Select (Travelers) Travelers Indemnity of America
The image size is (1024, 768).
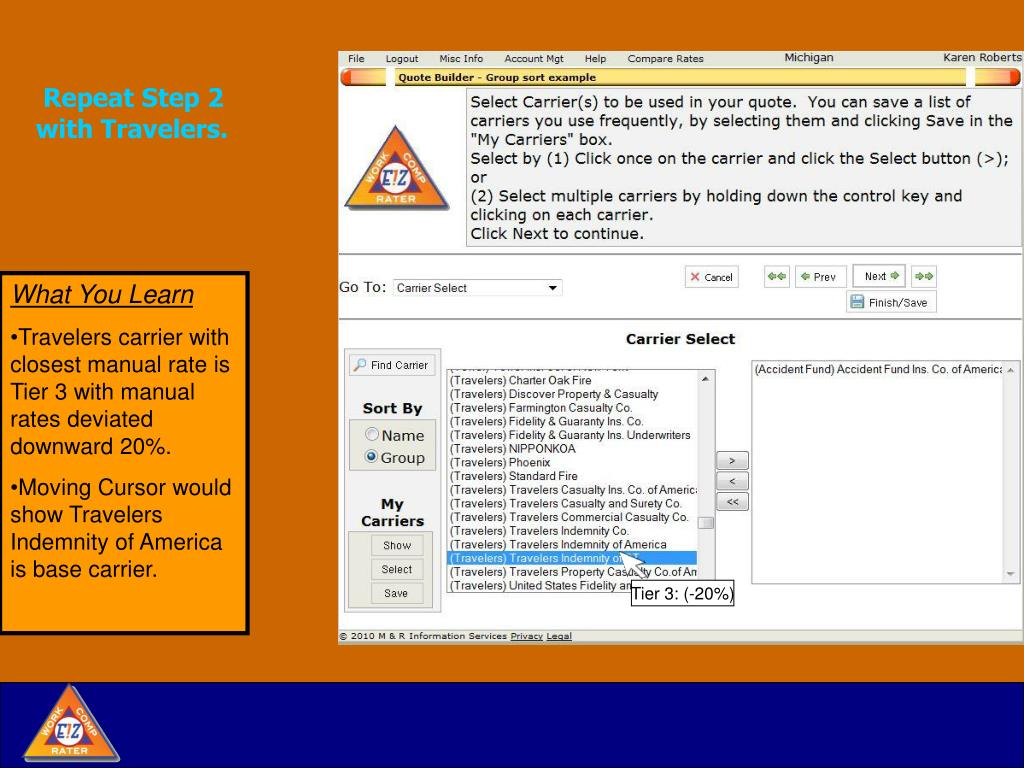tap(572, 545)
